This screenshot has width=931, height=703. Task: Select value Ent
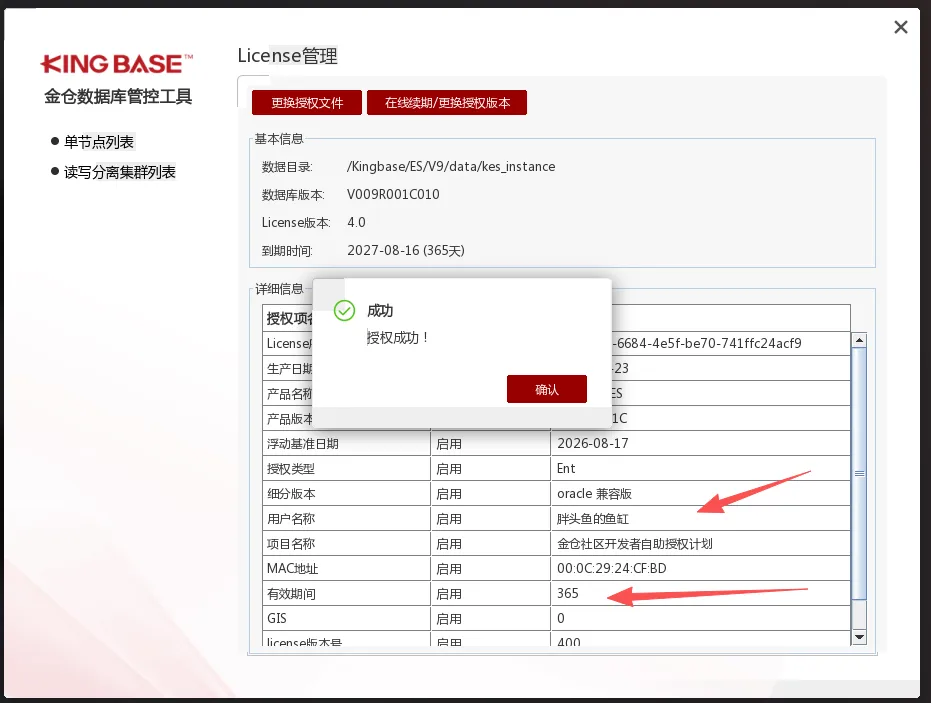(x=566, y=468)
